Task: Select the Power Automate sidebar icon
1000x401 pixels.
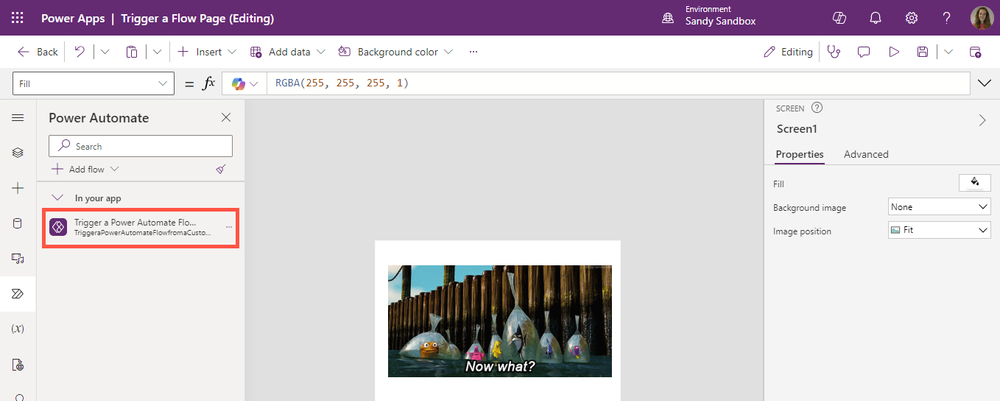Action: tap(18, 293)
